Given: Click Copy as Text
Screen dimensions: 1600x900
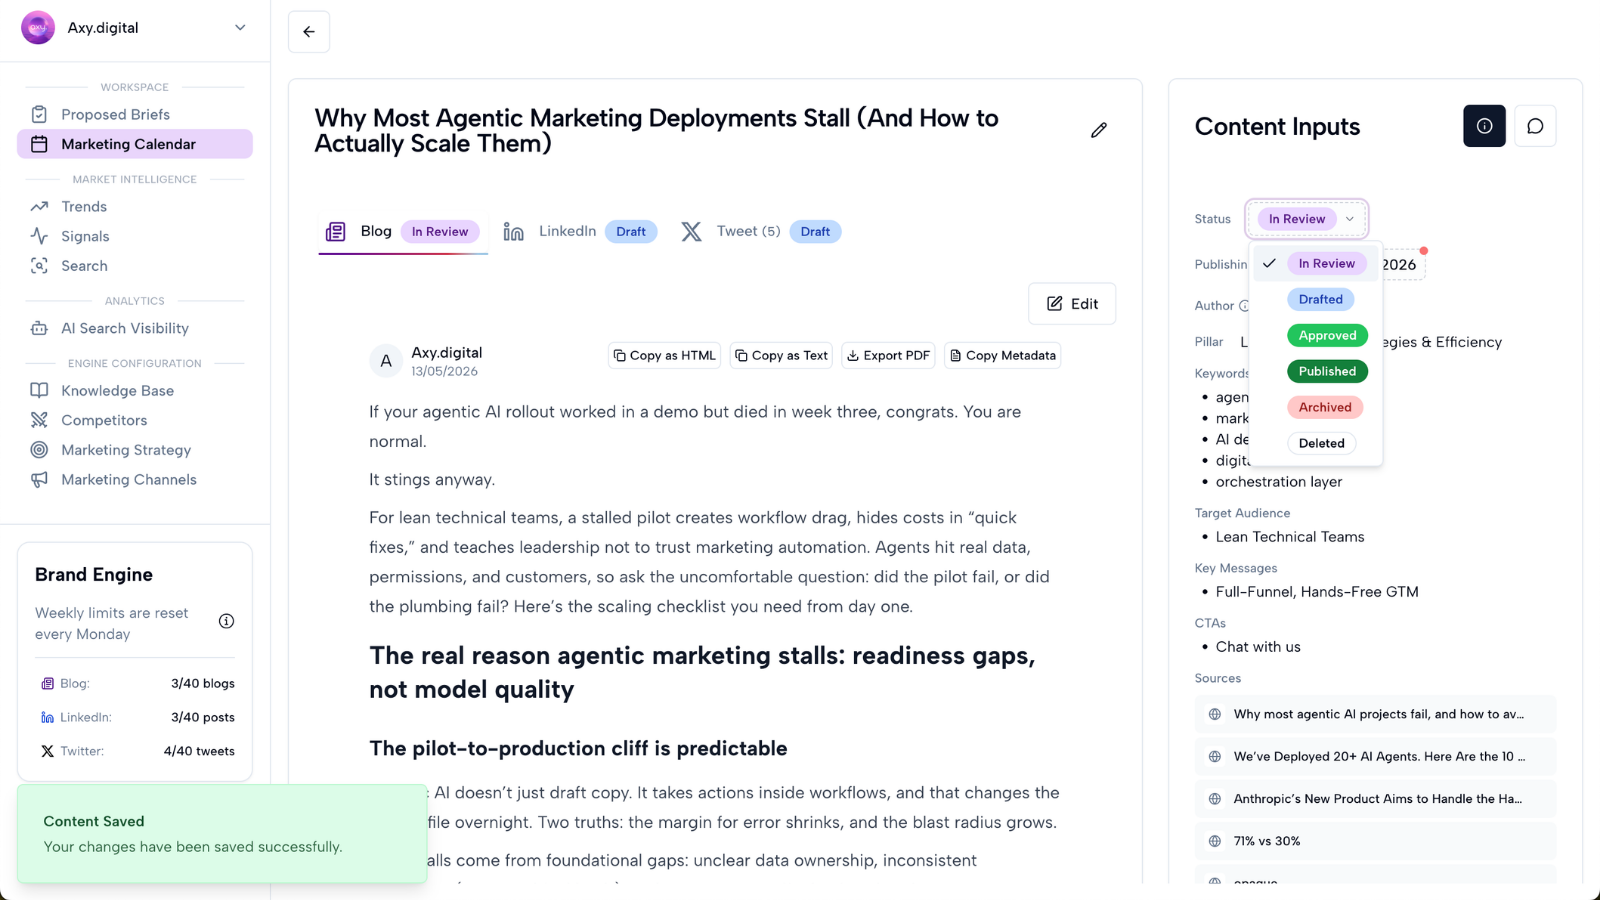Looking at the screenshot, I should point(782,355).
